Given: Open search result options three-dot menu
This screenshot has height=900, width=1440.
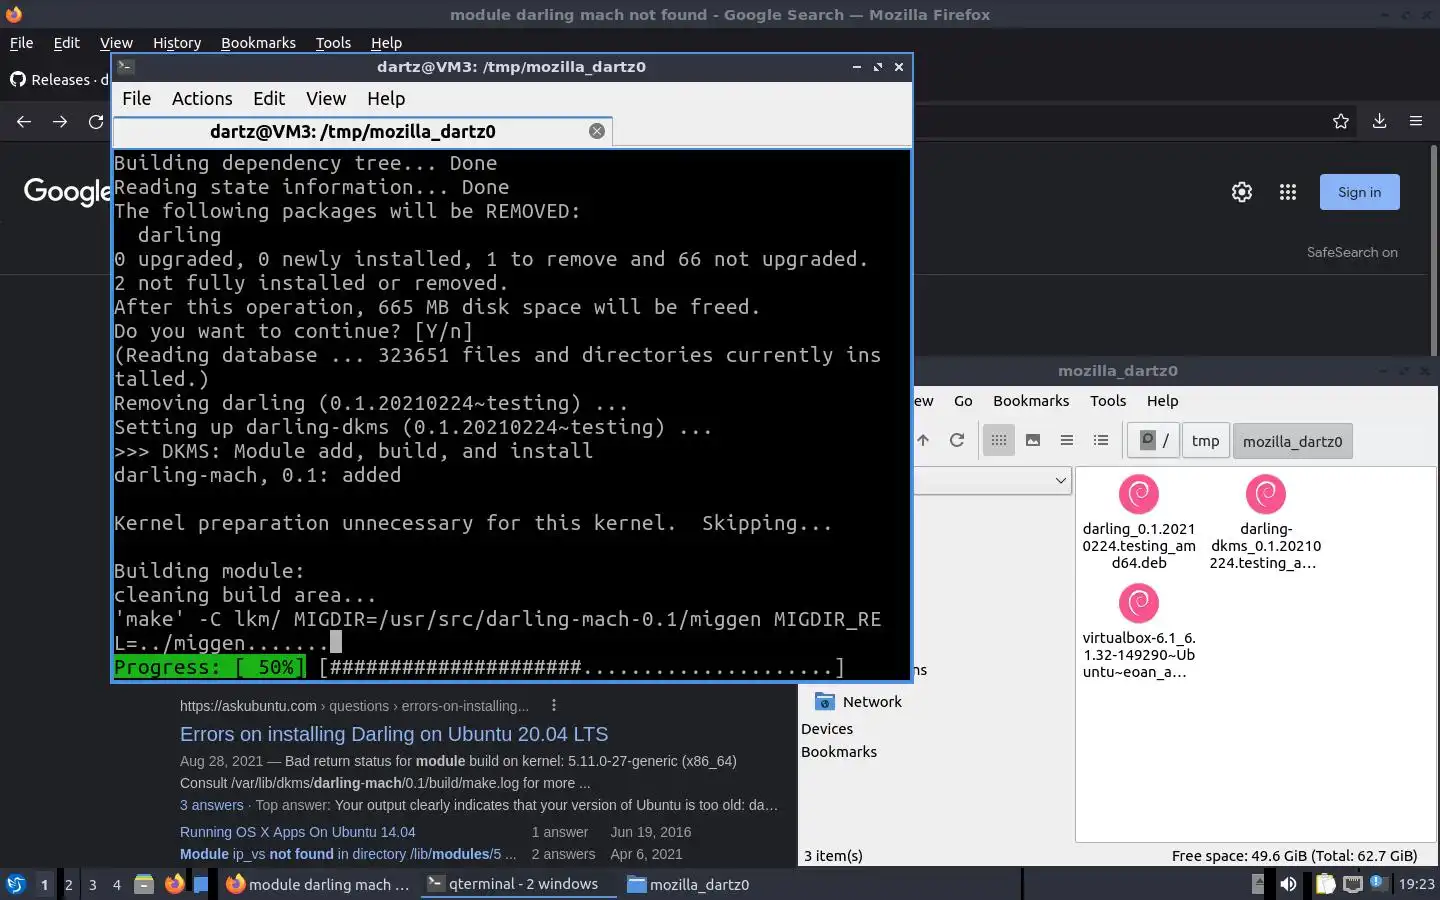Looking at the screenshot, I should tap(553, 705).
